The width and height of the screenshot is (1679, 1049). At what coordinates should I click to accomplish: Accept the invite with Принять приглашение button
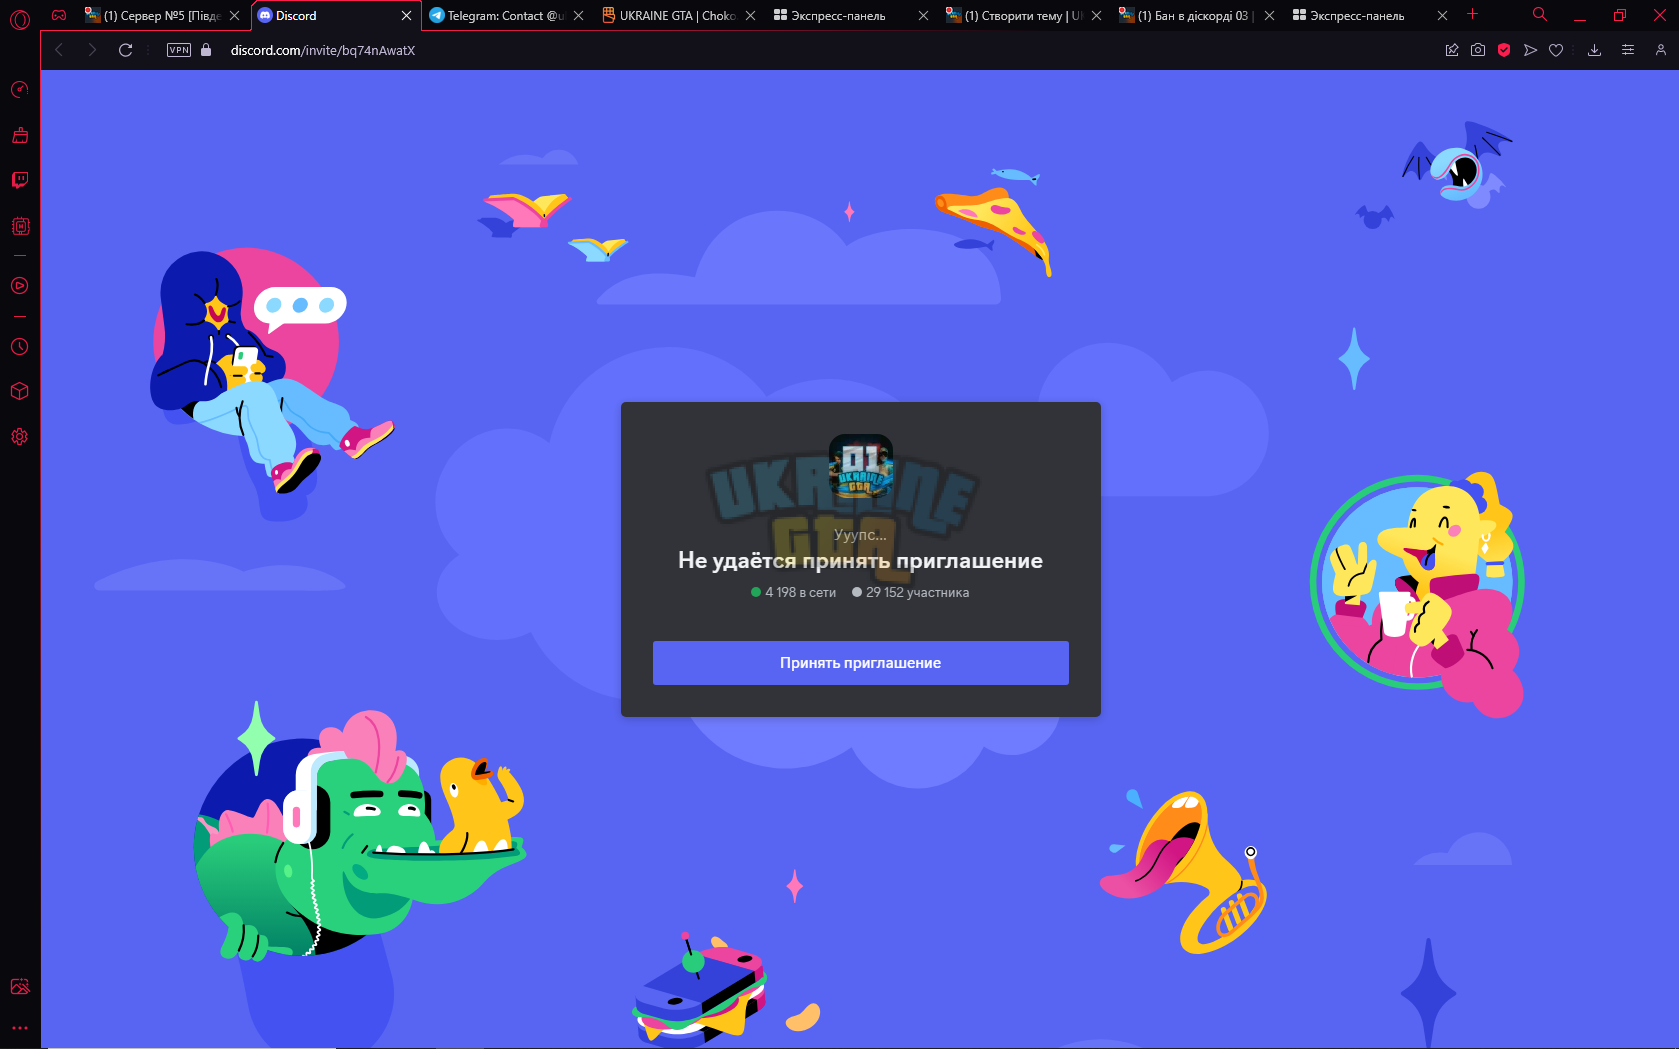click(860, 663)
